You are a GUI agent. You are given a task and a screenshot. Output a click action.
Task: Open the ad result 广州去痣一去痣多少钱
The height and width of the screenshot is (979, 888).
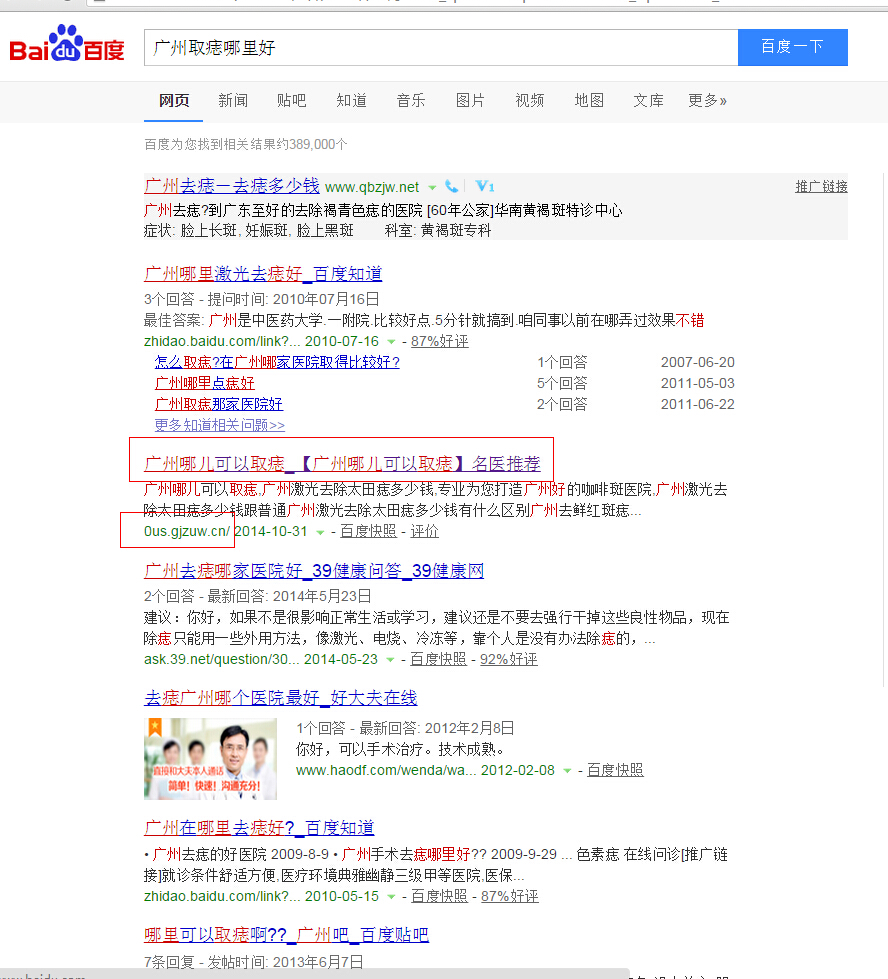pos(232,186)
